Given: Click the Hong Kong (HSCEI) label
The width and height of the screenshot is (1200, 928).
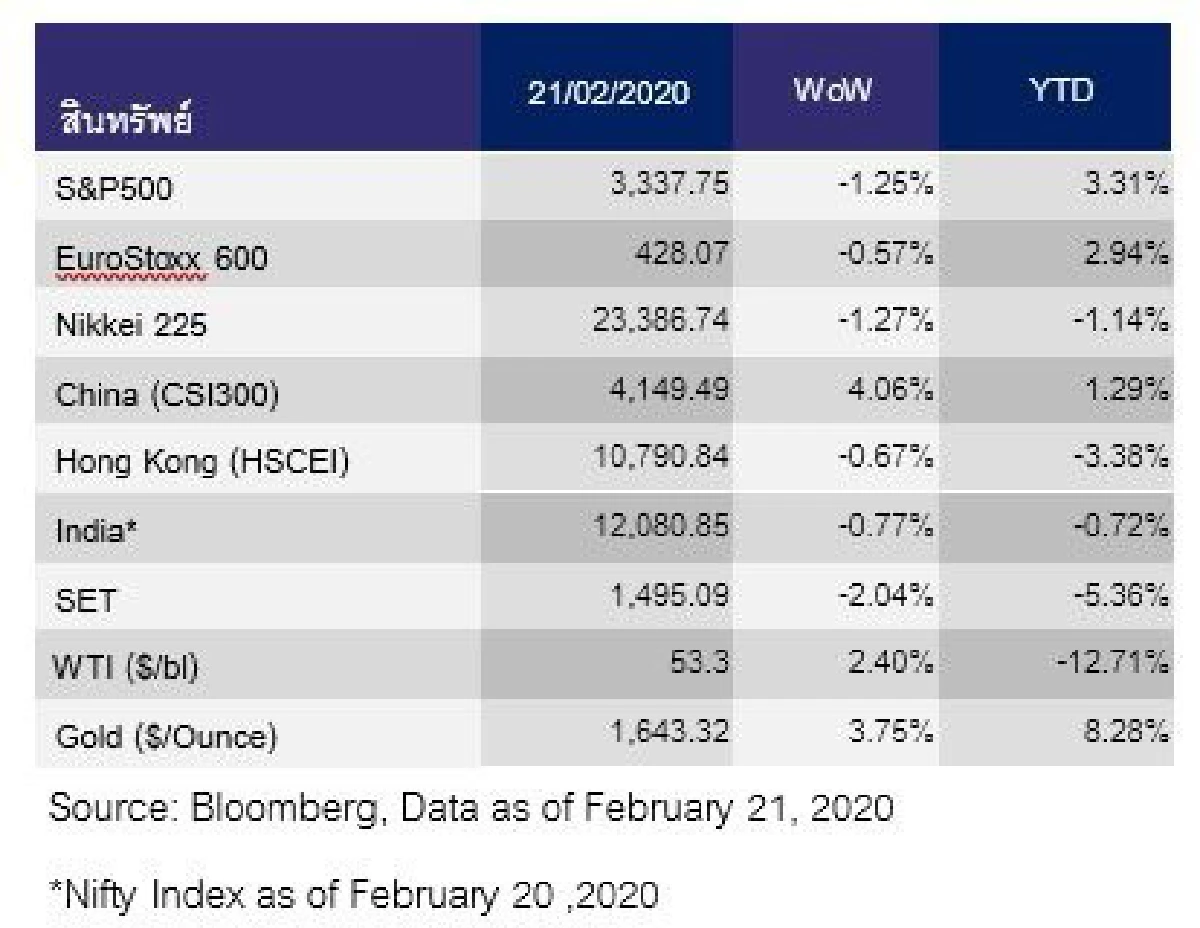Looking at the screenshot, I should point(201,463).
